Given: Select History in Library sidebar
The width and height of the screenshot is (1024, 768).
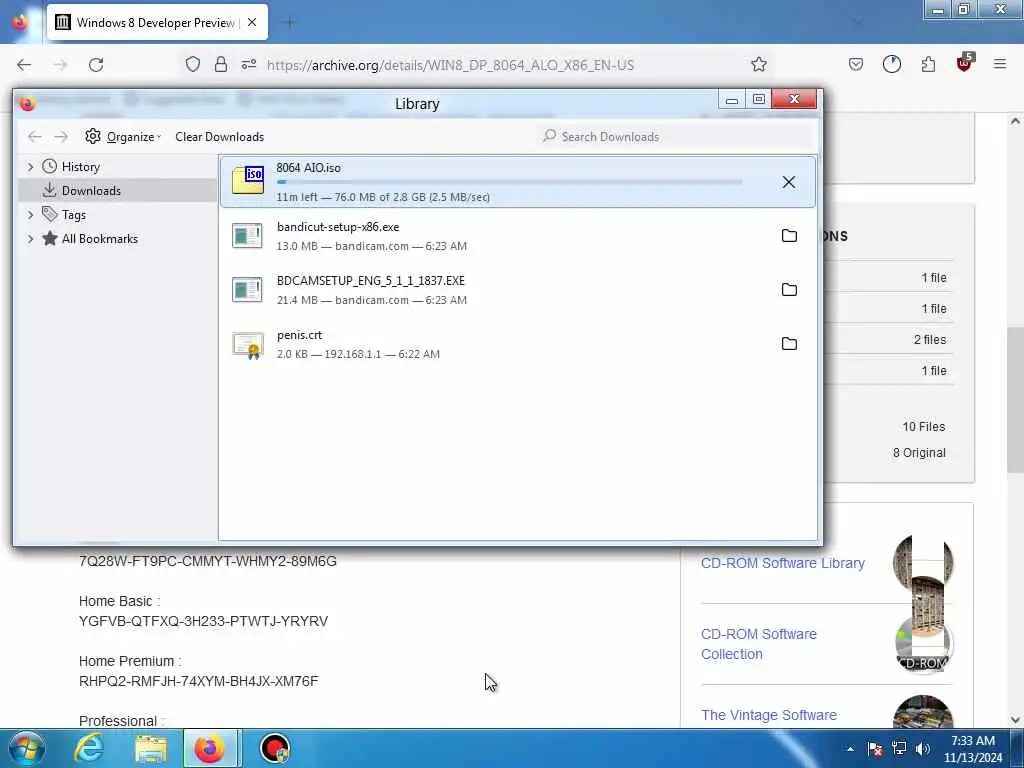Looking at the screenshot, I should tap(80, 167).
